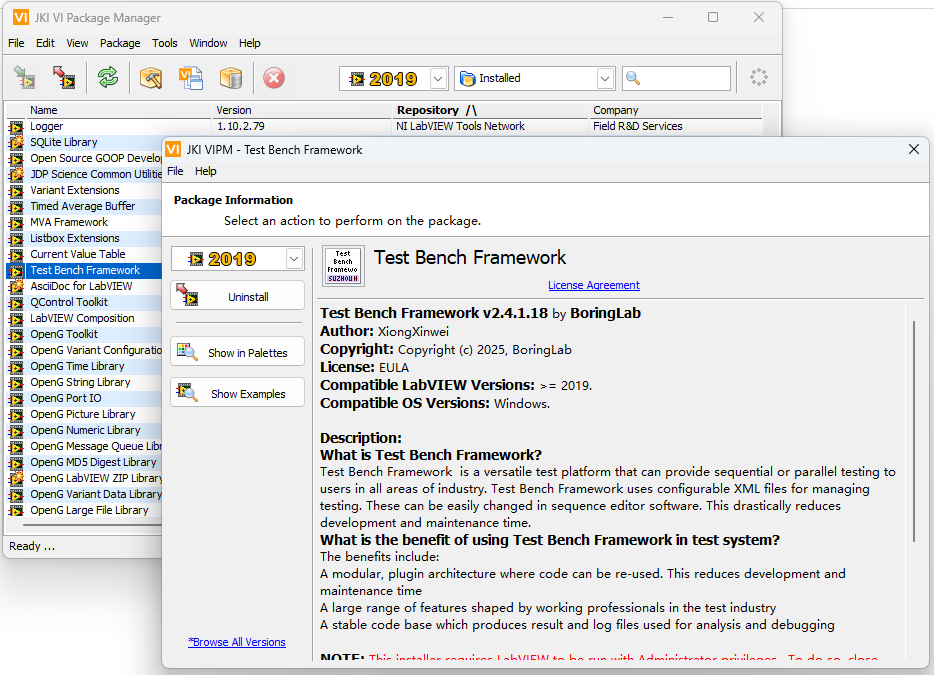
Task: Open the Package menu
Action: tap(120, 43)
